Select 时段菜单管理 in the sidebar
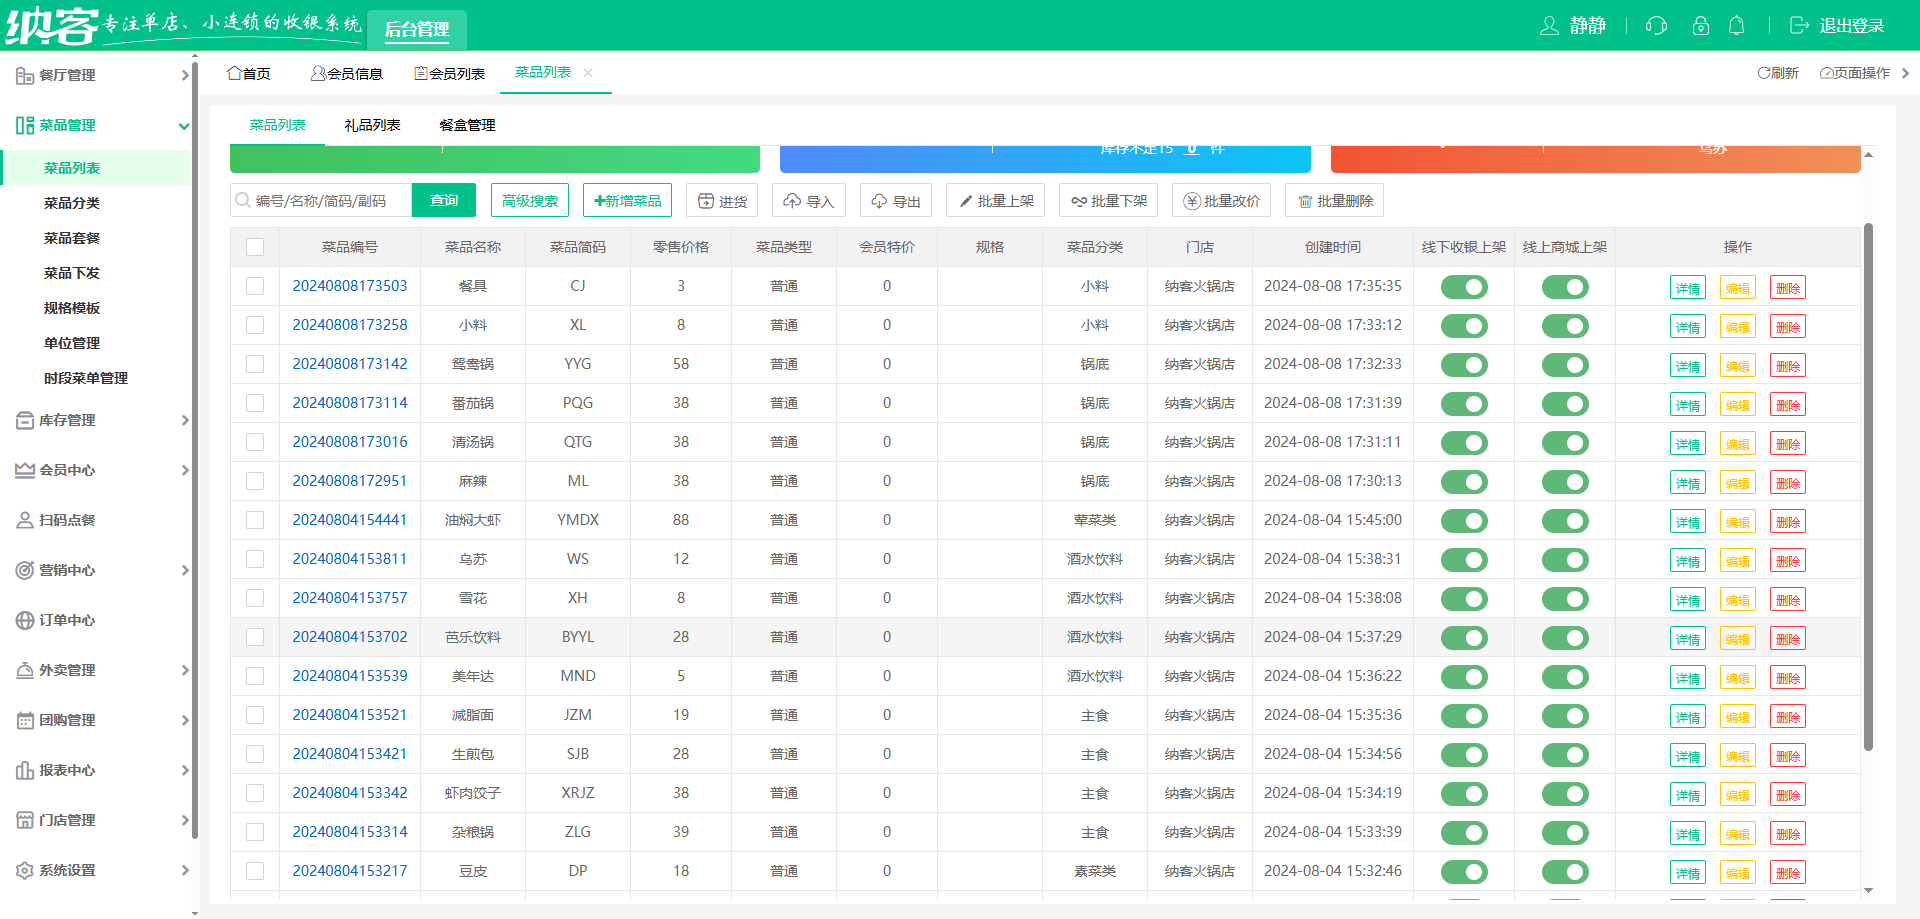Screen dimensions: 1920x919 (x=86, y=378)
